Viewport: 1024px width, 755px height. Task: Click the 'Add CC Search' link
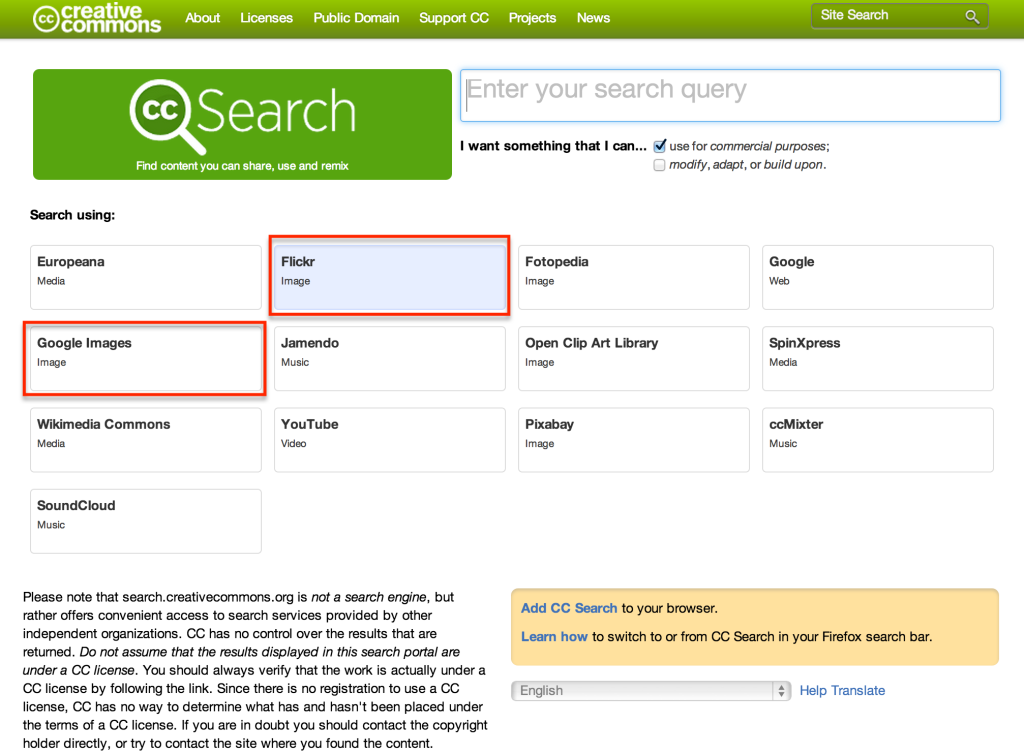tap(569, 608)
